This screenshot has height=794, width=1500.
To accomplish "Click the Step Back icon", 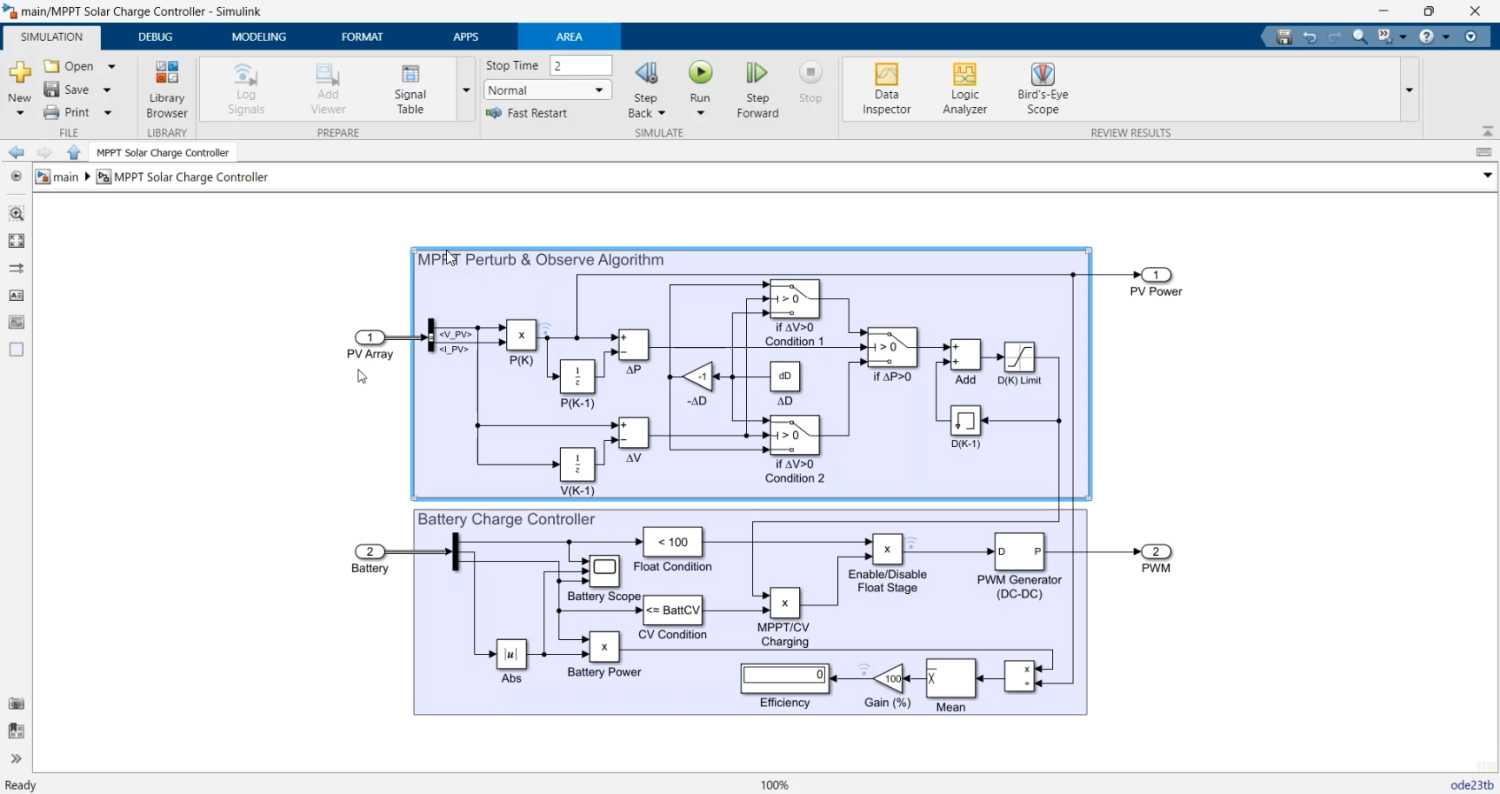I will pyautogui.click(x=646, y=73).
